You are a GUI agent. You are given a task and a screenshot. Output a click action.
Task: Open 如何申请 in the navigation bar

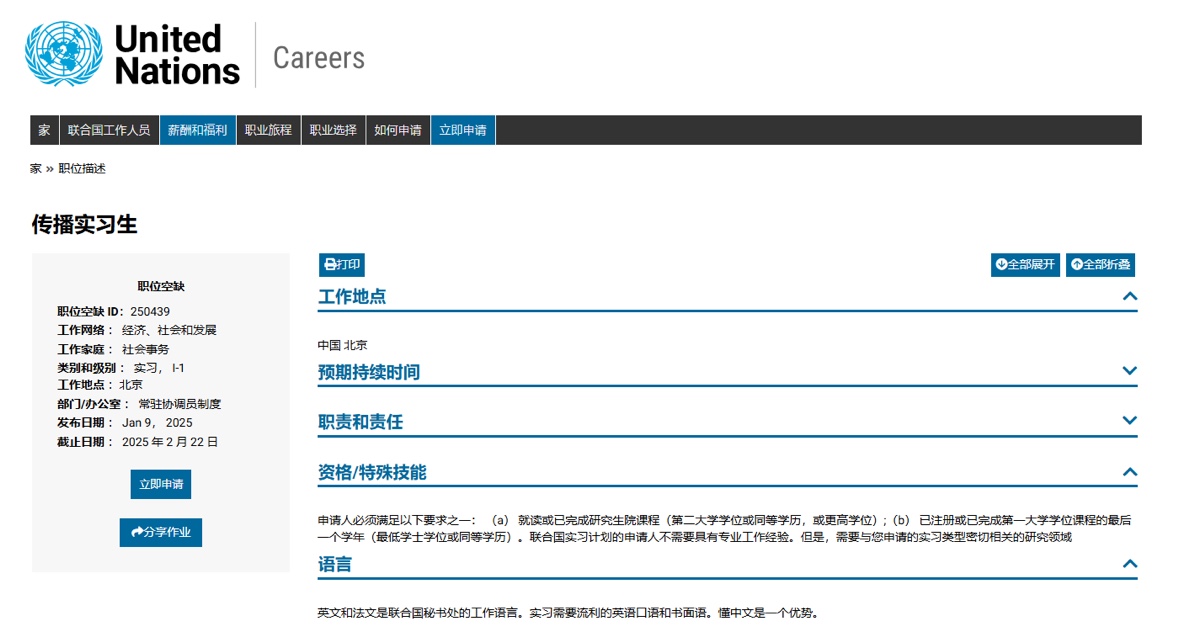coord(398,130)
